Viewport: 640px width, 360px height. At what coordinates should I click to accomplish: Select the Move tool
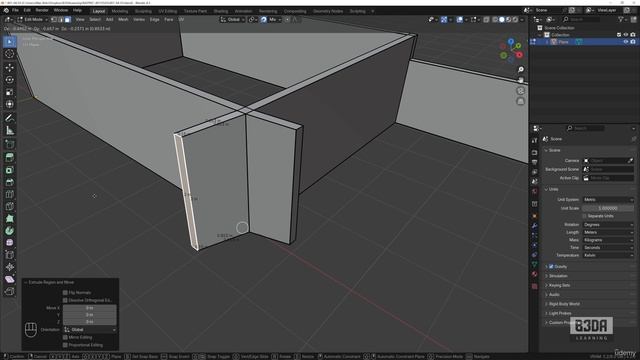coord(9,67)
